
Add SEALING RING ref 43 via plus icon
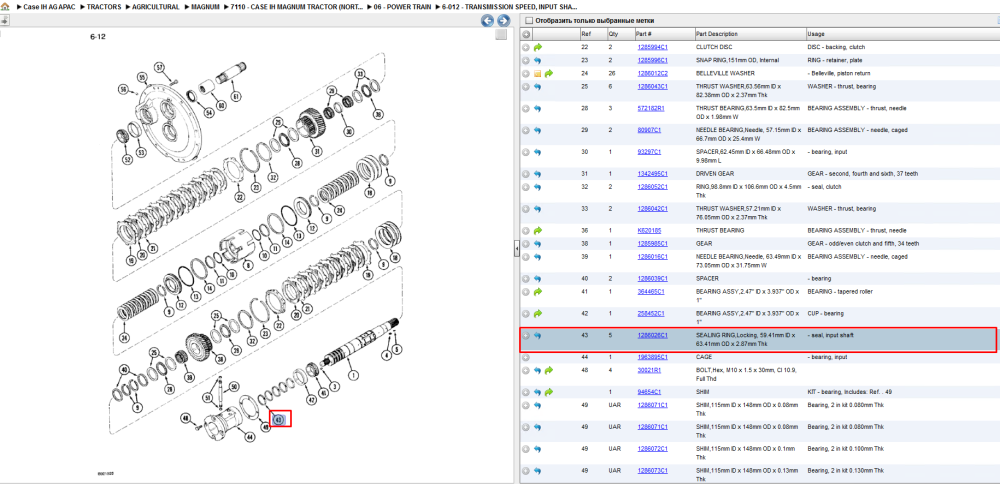coord(526,335)
